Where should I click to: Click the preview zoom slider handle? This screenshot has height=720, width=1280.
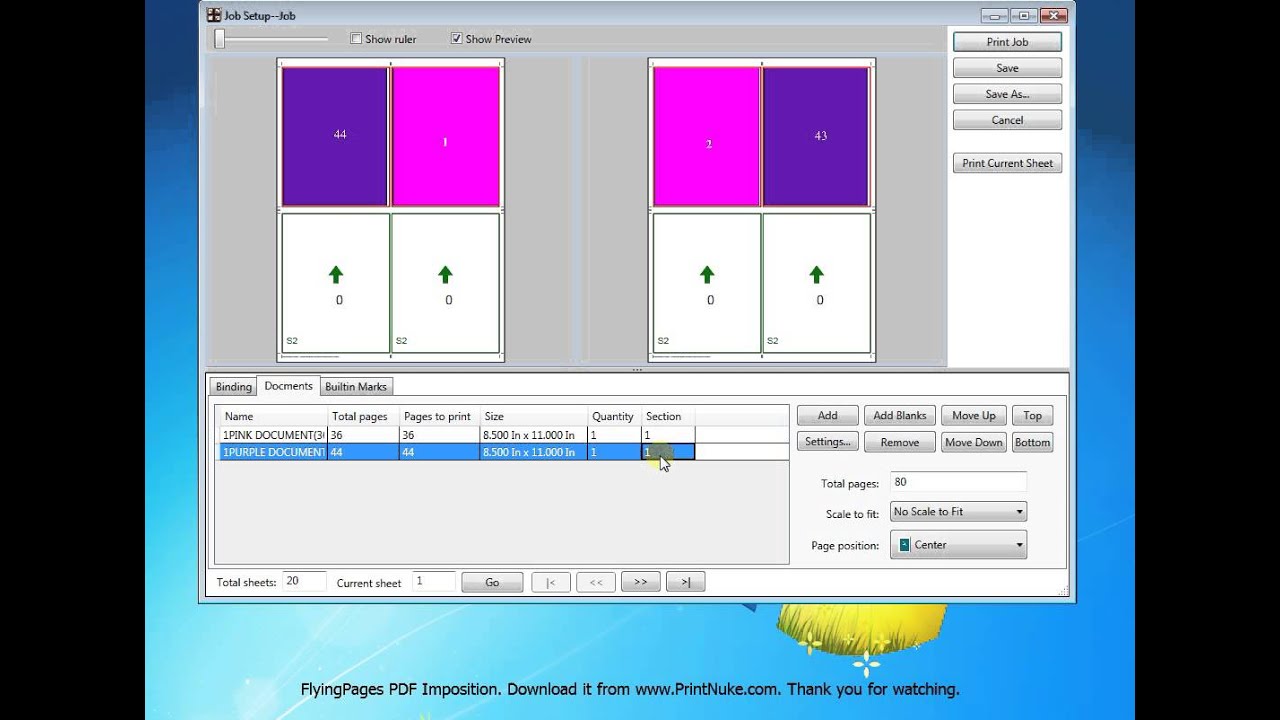(220, 39)
